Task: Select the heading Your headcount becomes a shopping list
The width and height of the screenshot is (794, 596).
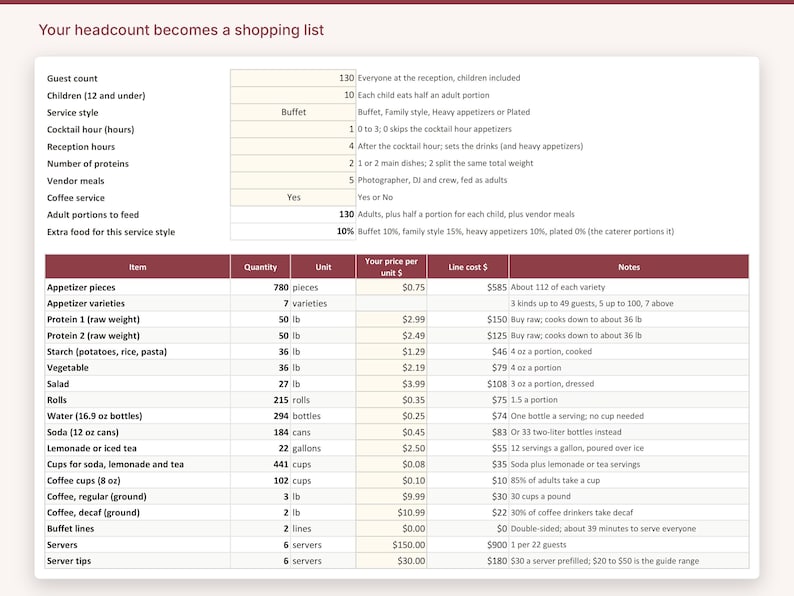Action: click(x=181, y=30)
